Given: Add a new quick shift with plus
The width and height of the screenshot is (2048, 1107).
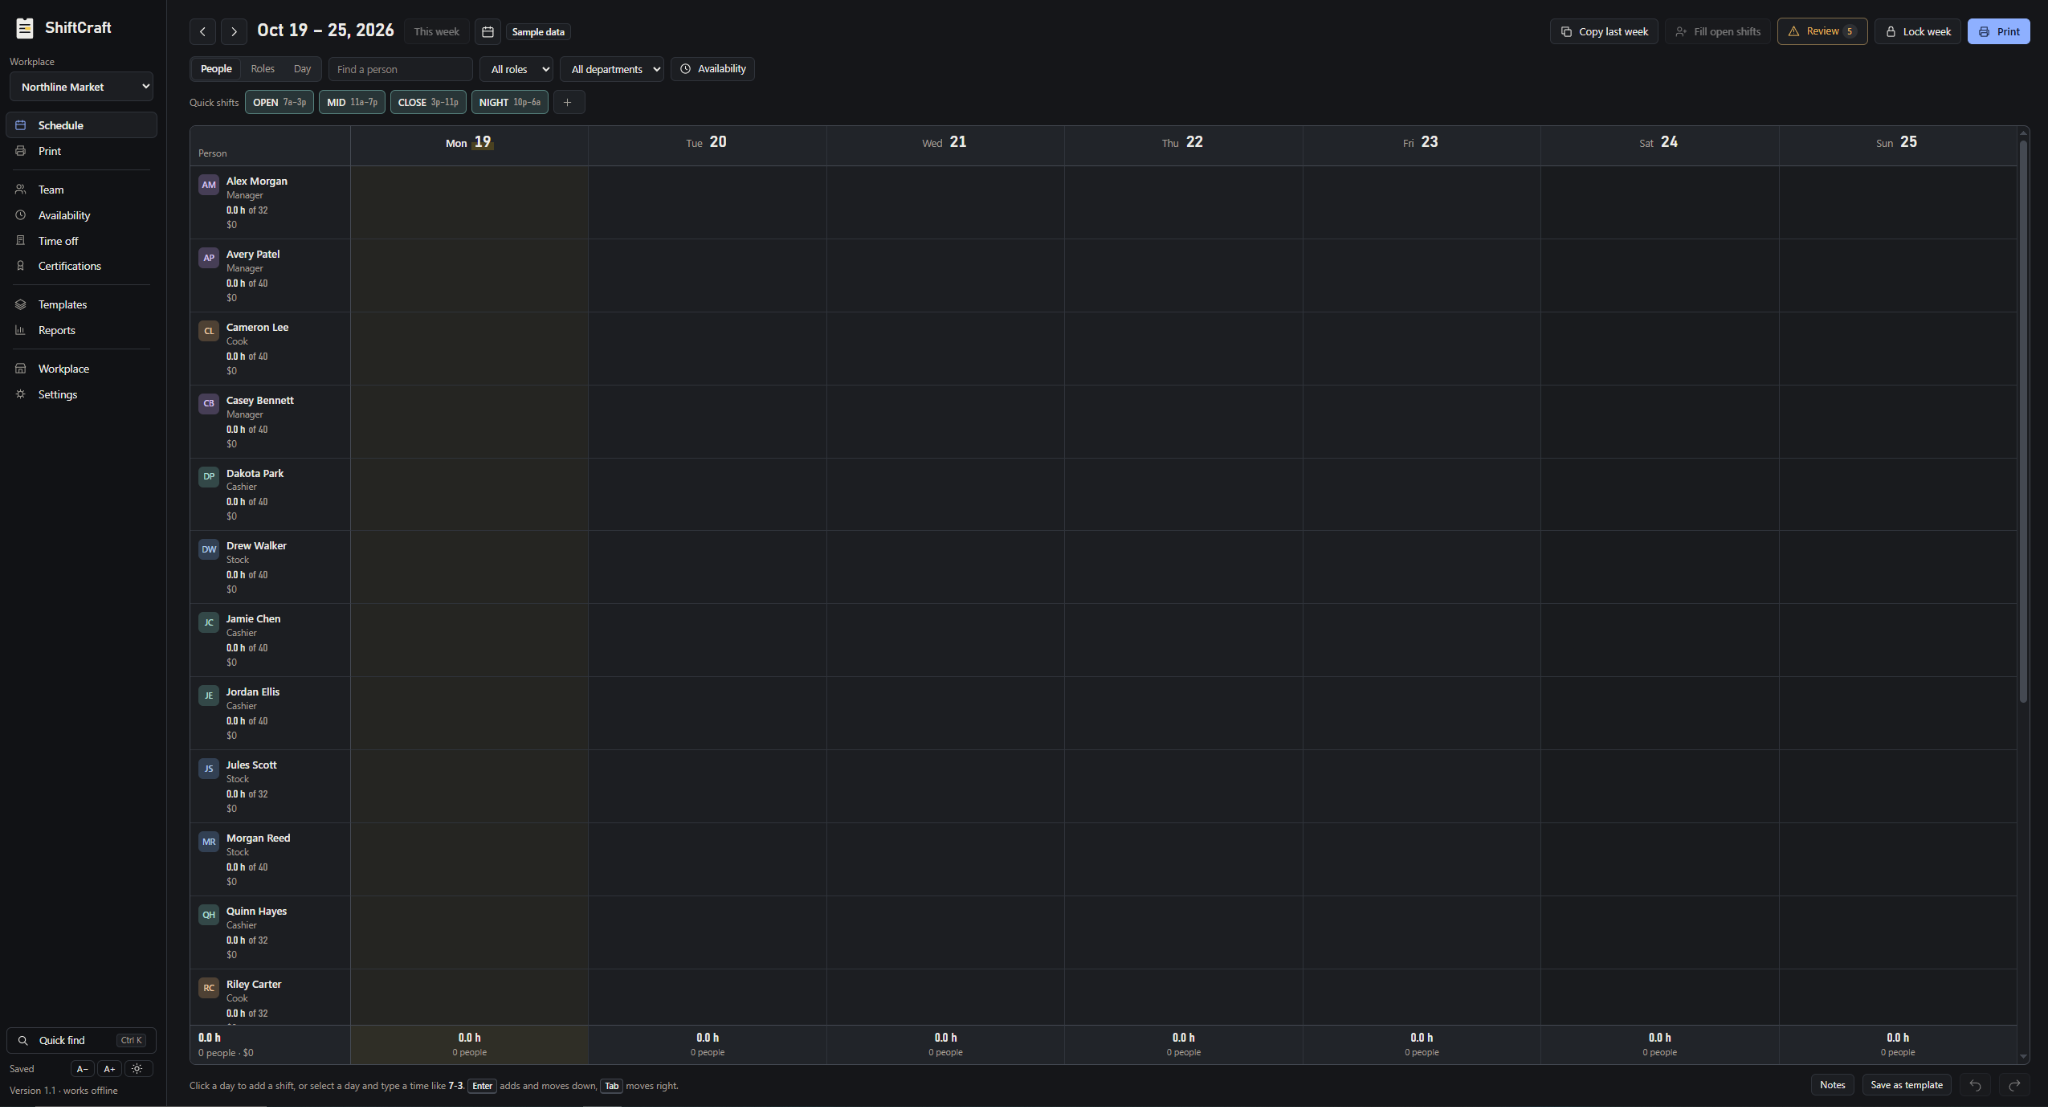Looking at the screenshot, I should [568, 102].
